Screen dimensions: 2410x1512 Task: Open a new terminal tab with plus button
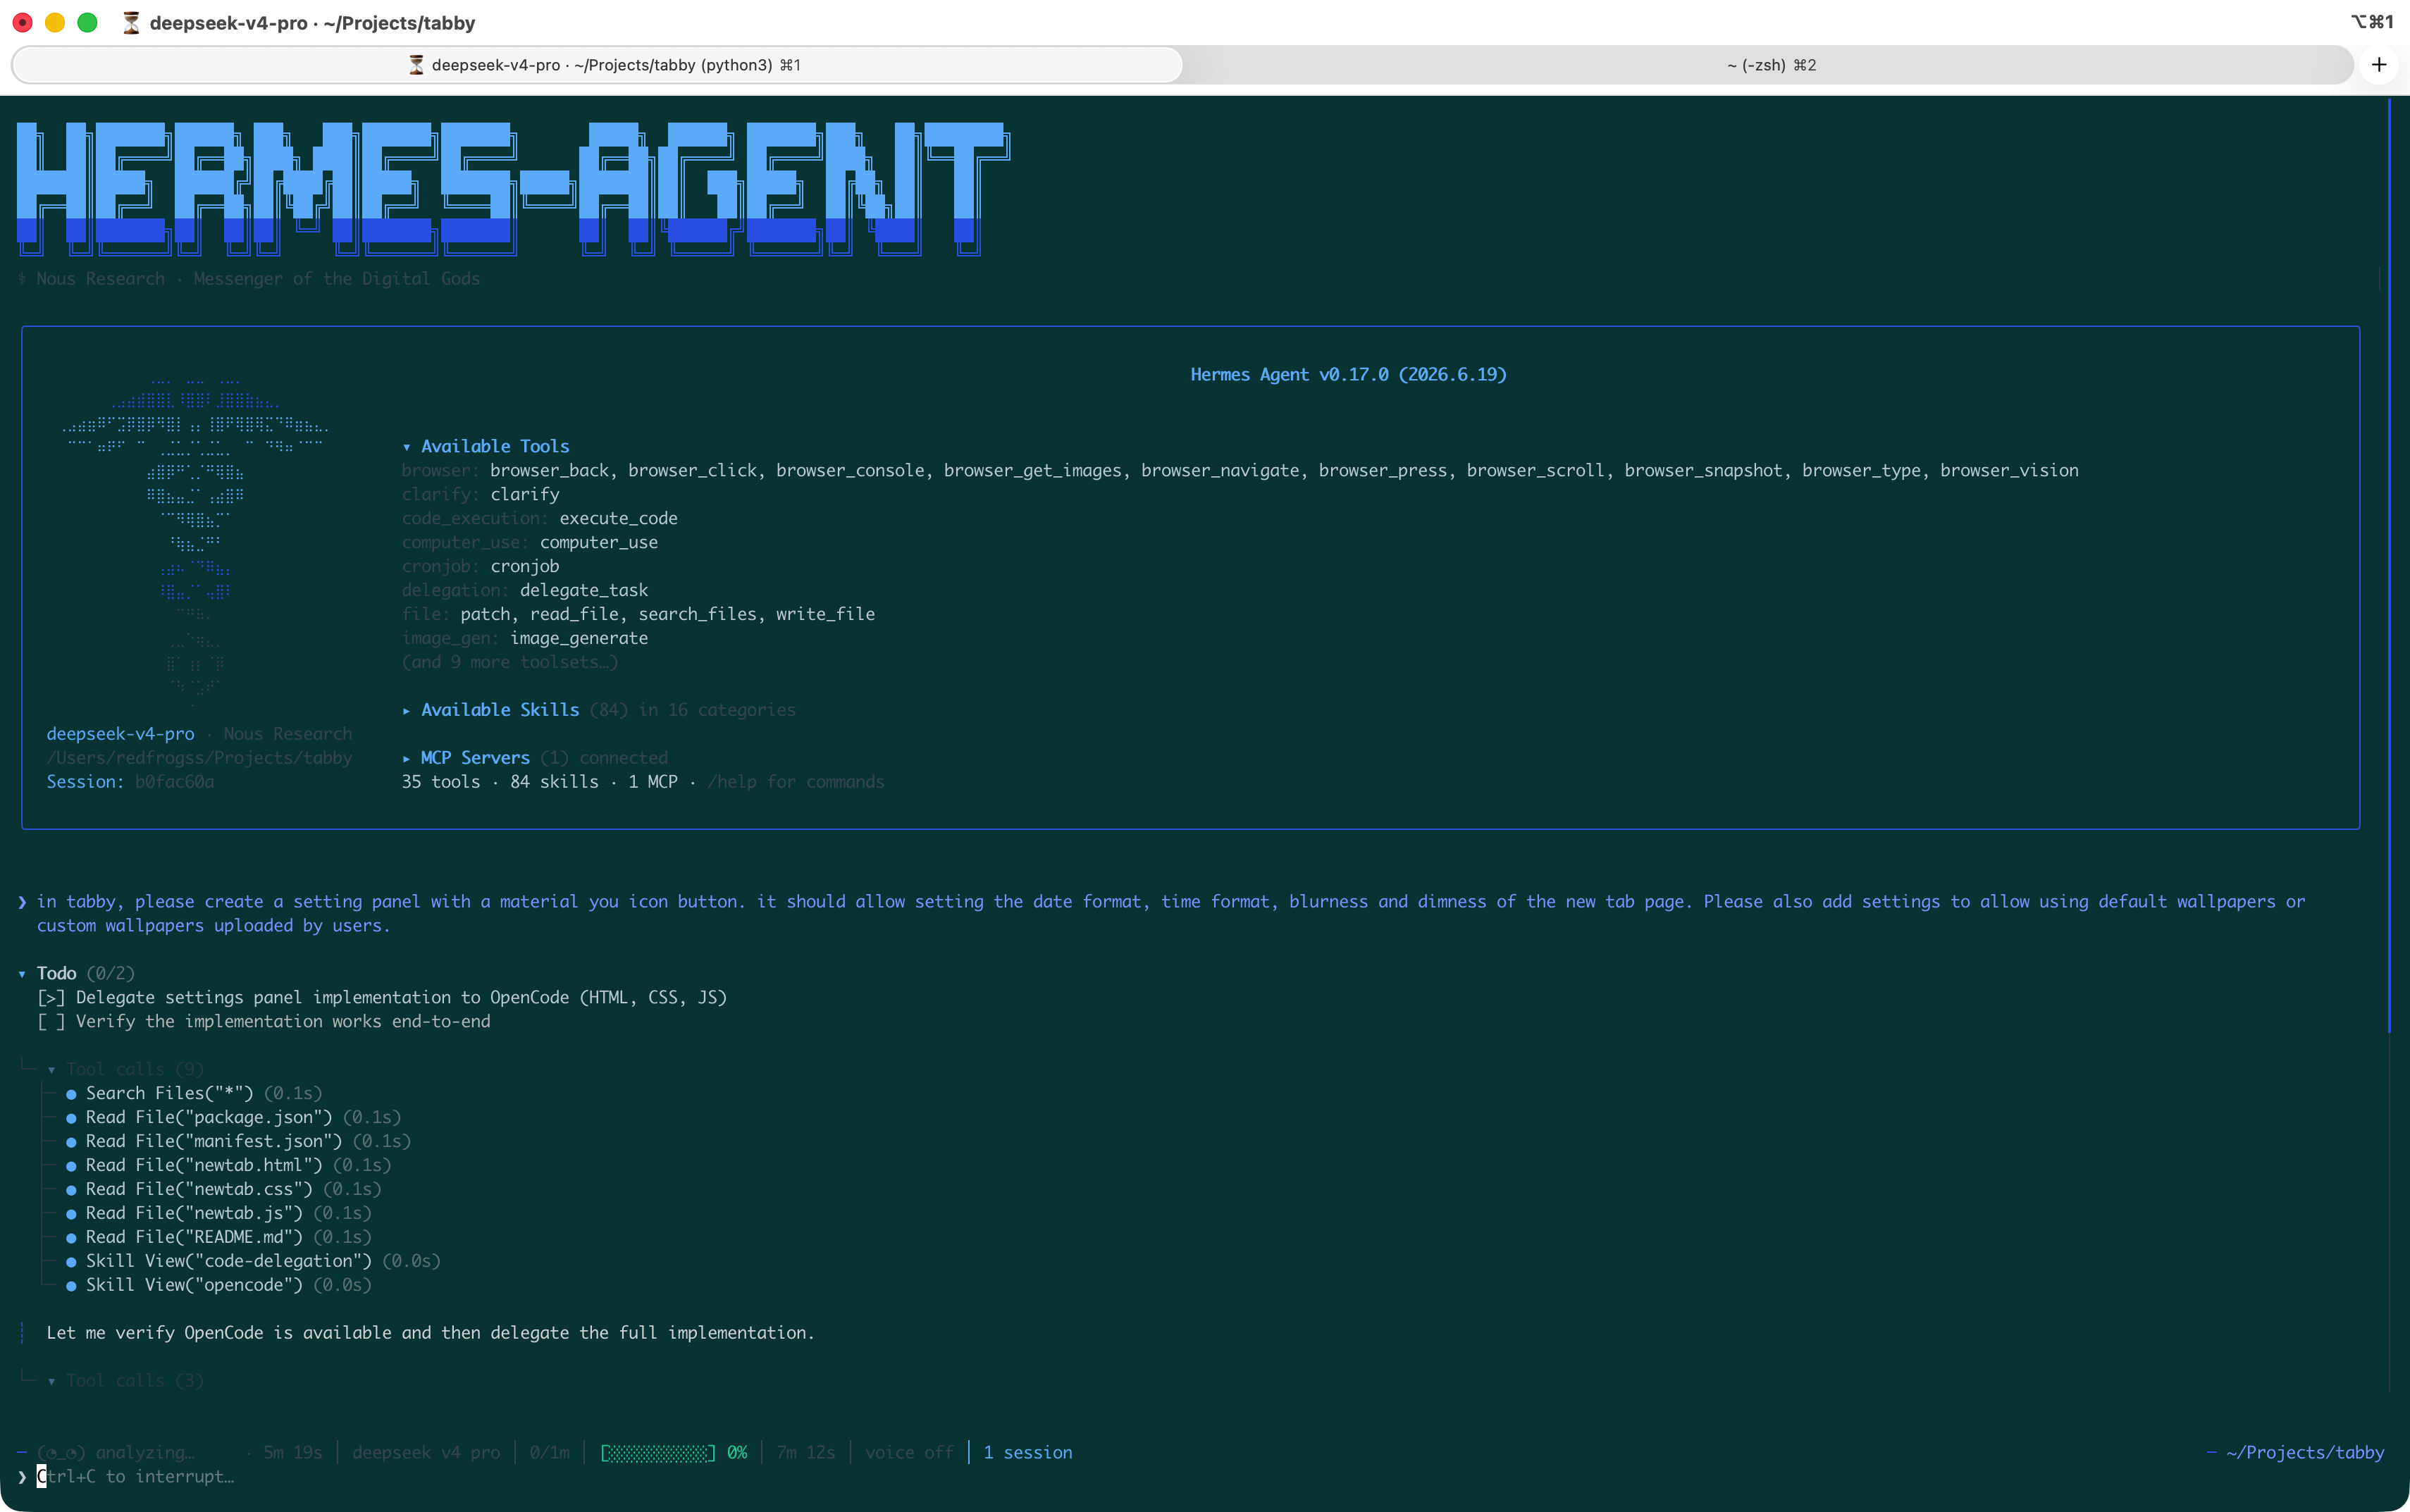[2379, 65]
